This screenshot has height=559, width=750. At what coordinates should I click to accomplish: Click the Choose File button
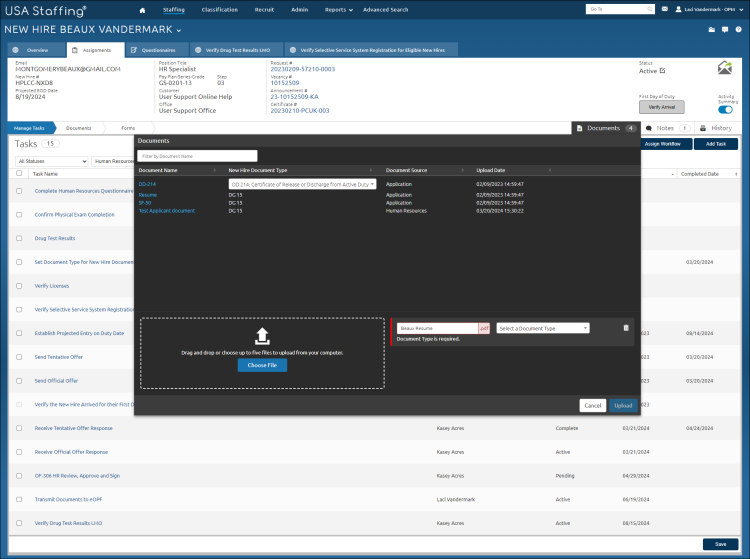(262, 365)
